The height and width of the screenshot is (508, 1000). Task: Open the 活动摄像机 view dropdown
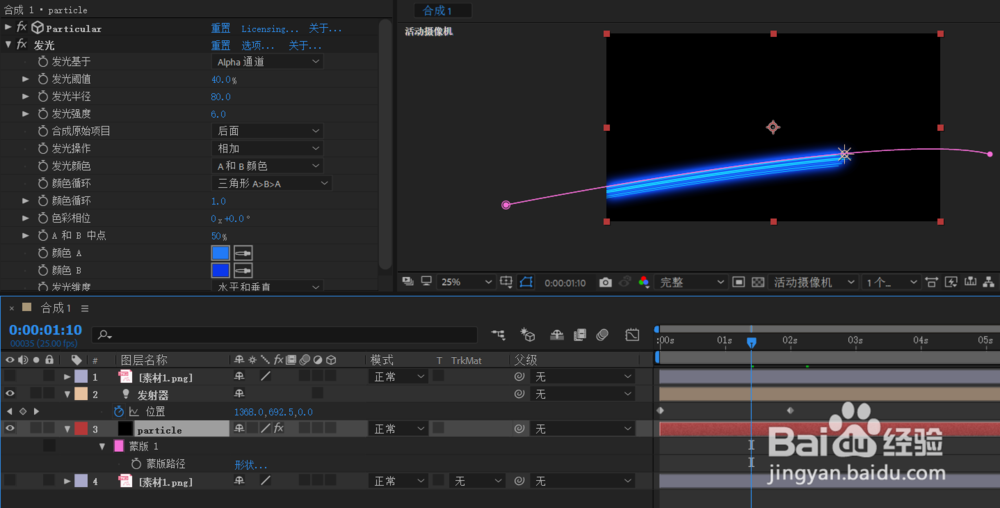(x=812, y=282)
